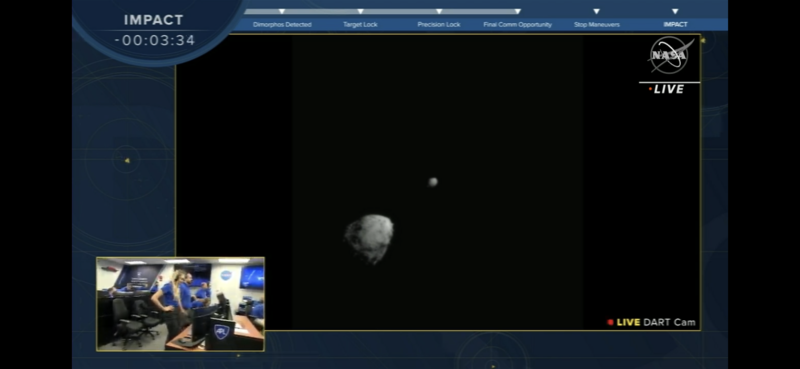
Task: Click the IMPACT timeline marker triangle
Action: (675, 11)
